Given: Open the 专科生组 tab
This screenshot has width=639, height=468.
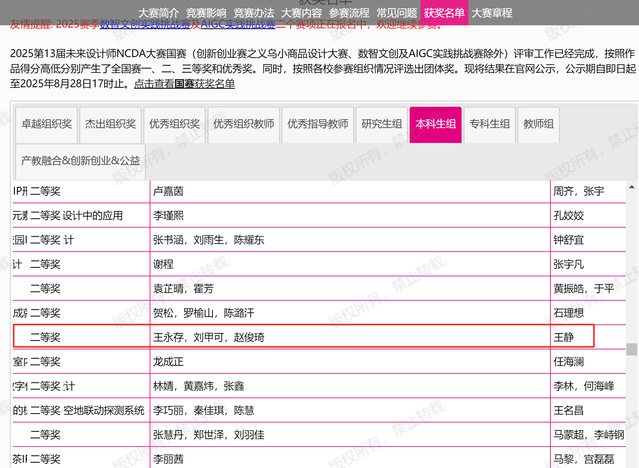Looking at the screenshot, I should [490, 125].
